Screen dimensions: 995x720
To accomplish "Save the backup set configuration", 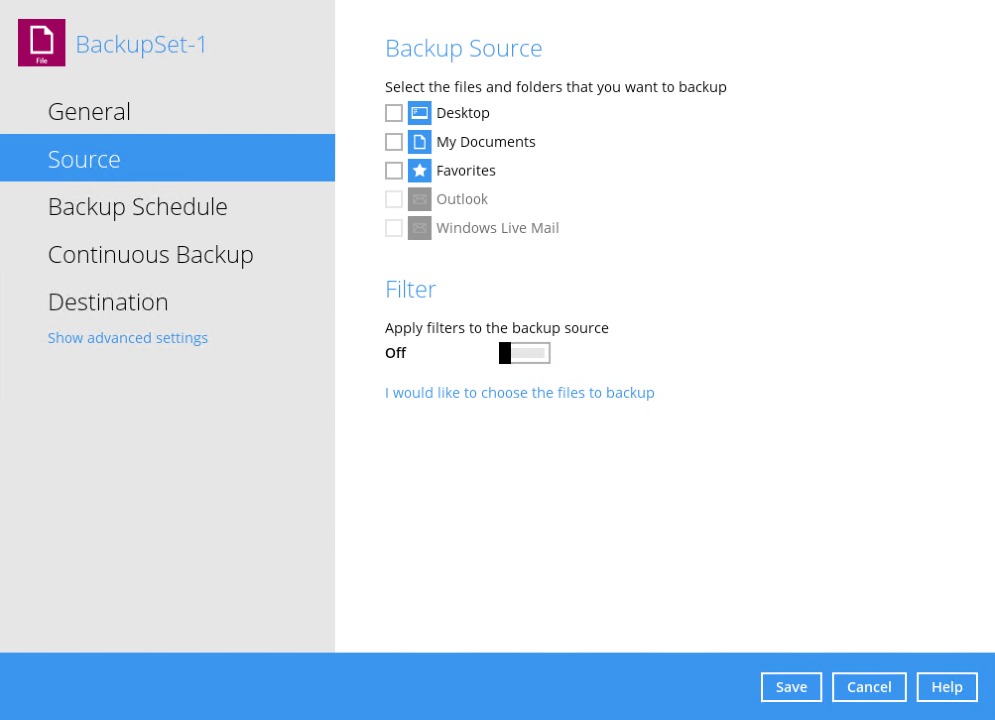I will click(x=791, y=687).
